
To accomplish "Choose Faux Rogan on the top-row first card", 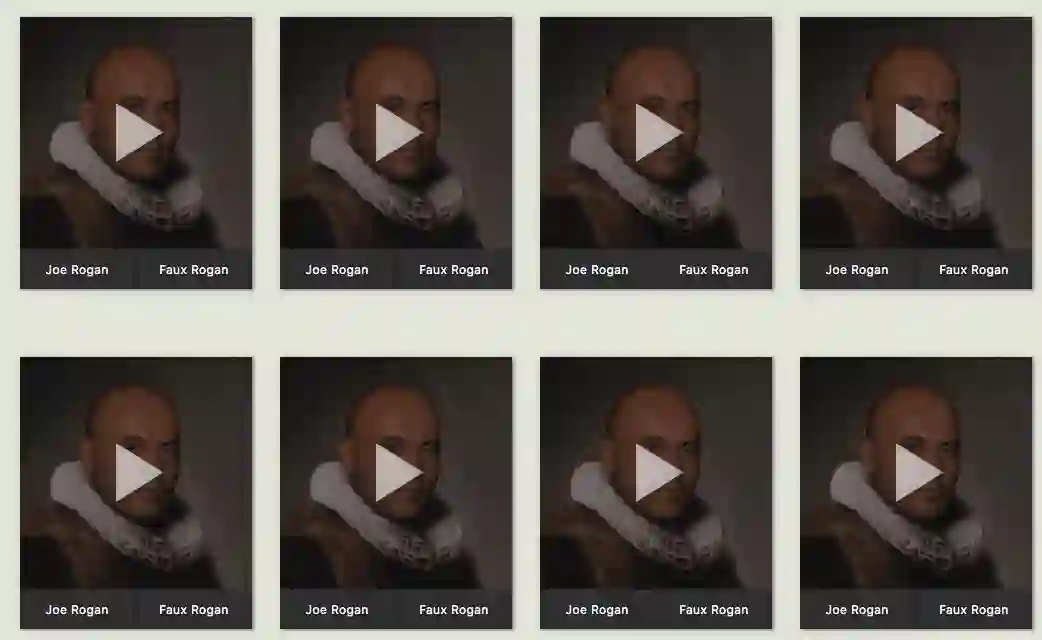I will [x=194, y=270].
